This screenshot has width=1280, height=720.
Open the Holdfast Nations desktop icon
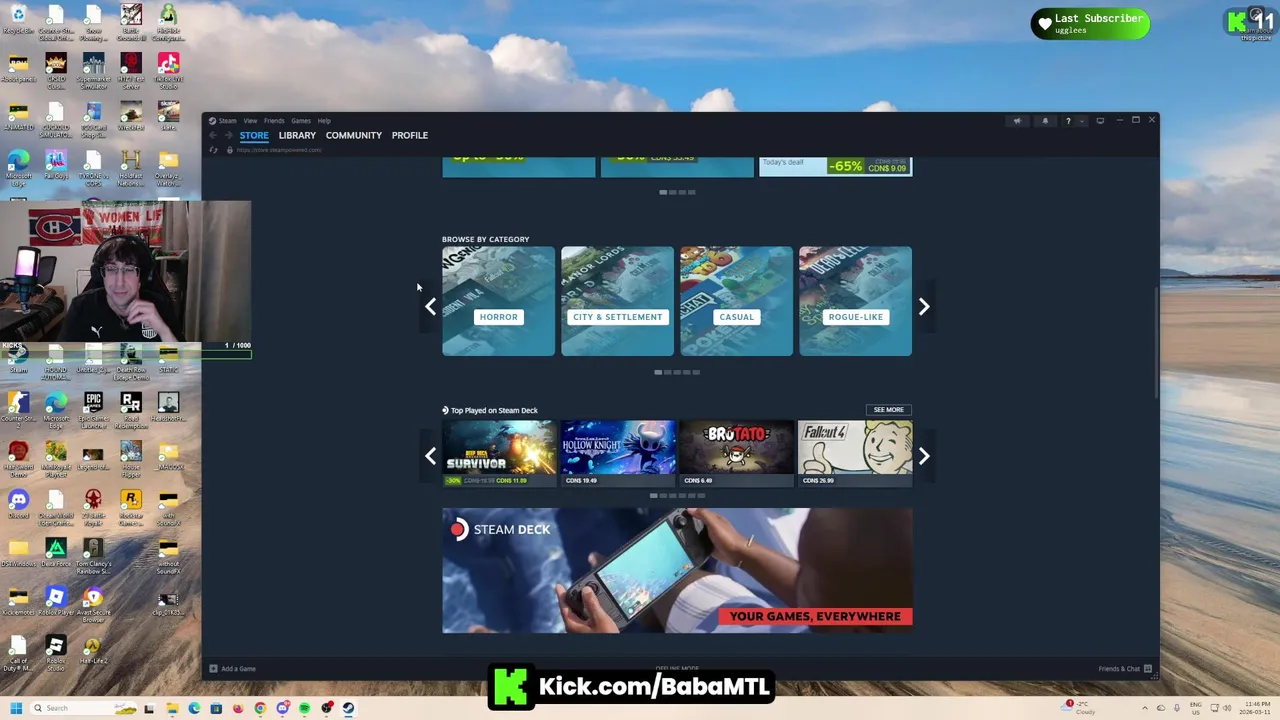(x=130, y=165)
